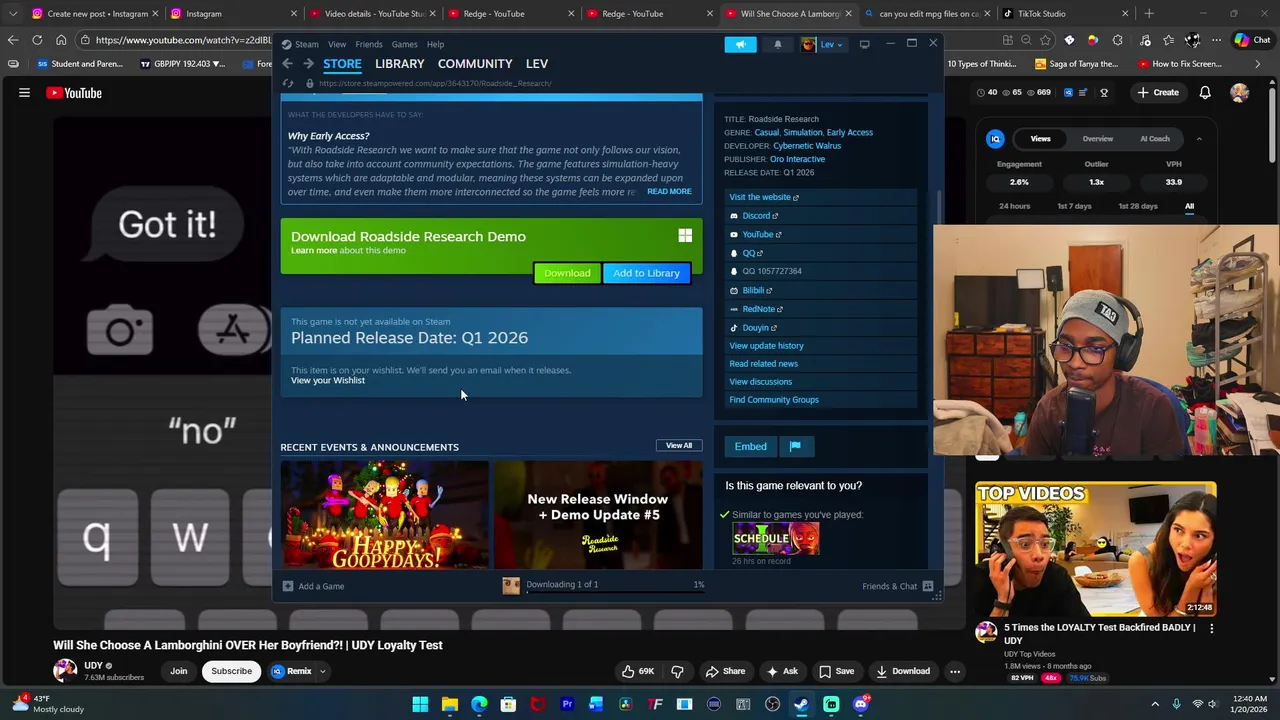1280x720 pixels.
Task: Select the 1st 7 days range in vidIQ
Action: pos(1074,207)
